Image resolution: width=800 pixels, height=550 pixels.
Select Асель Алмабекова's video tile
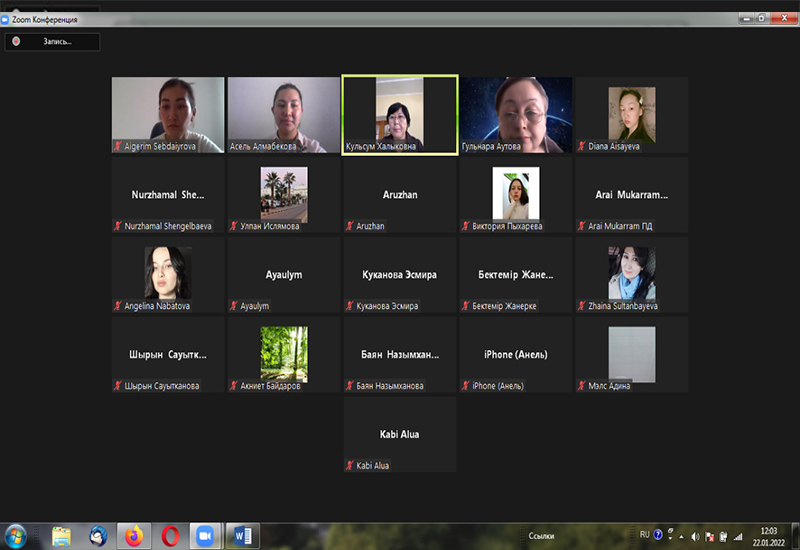[284, 115]
